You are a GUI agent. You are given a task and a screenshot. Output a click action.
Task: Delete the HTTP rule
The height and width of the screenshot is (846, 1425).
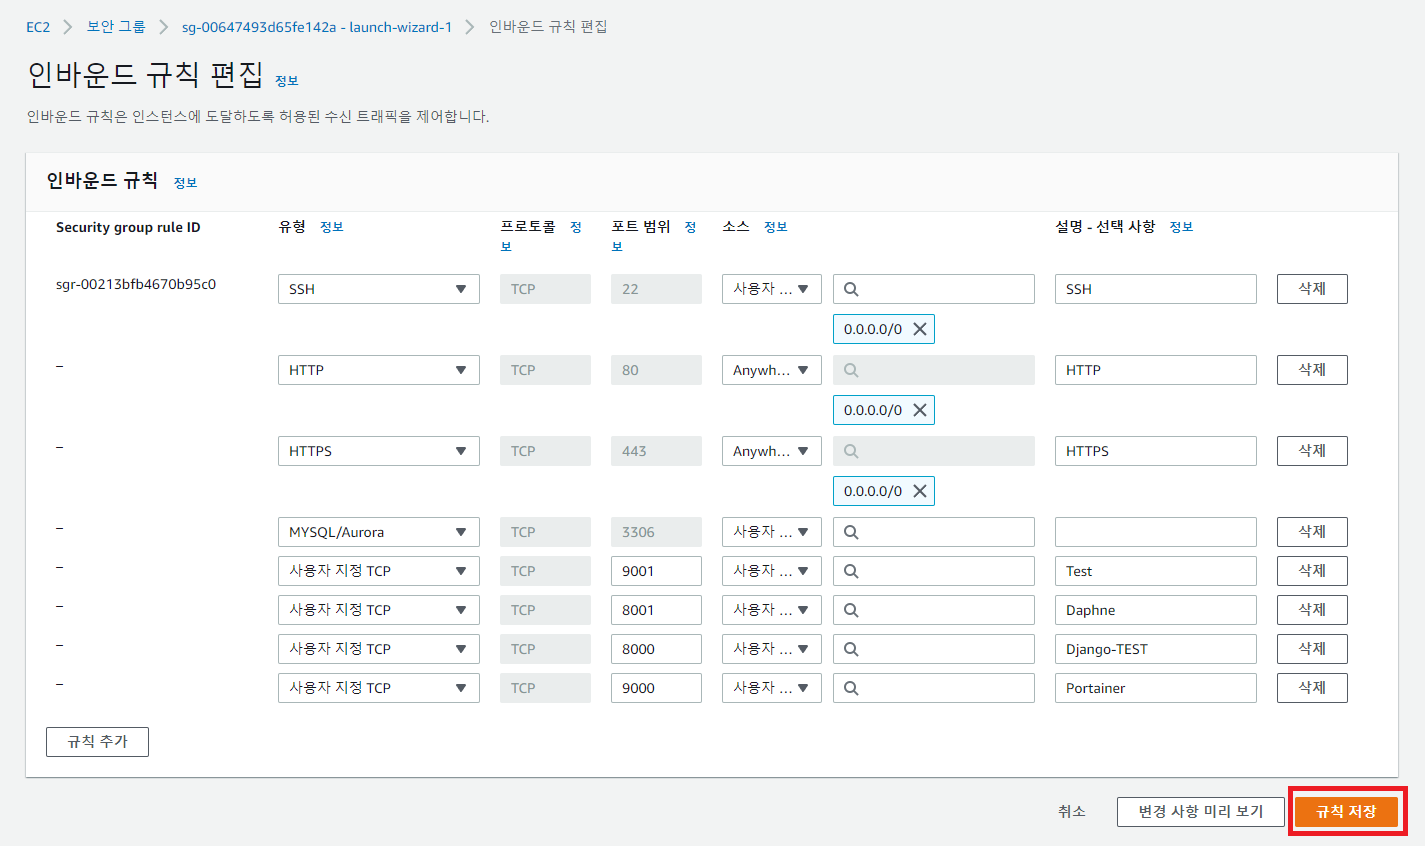(x=1312, y=370)
